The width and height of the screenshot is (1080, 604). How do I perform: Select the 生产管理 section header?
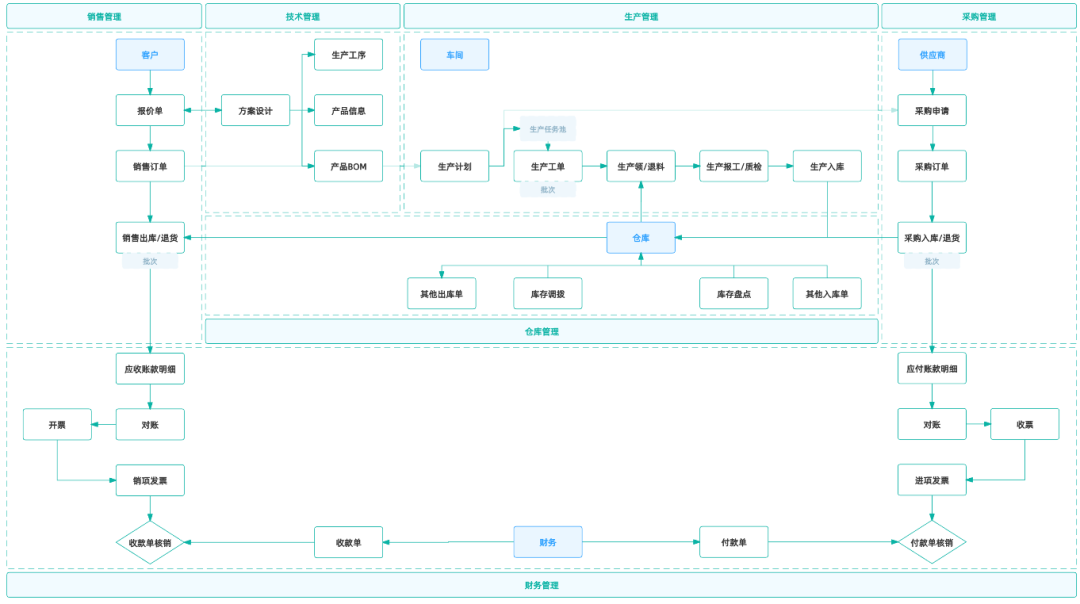tap(641, 17)
